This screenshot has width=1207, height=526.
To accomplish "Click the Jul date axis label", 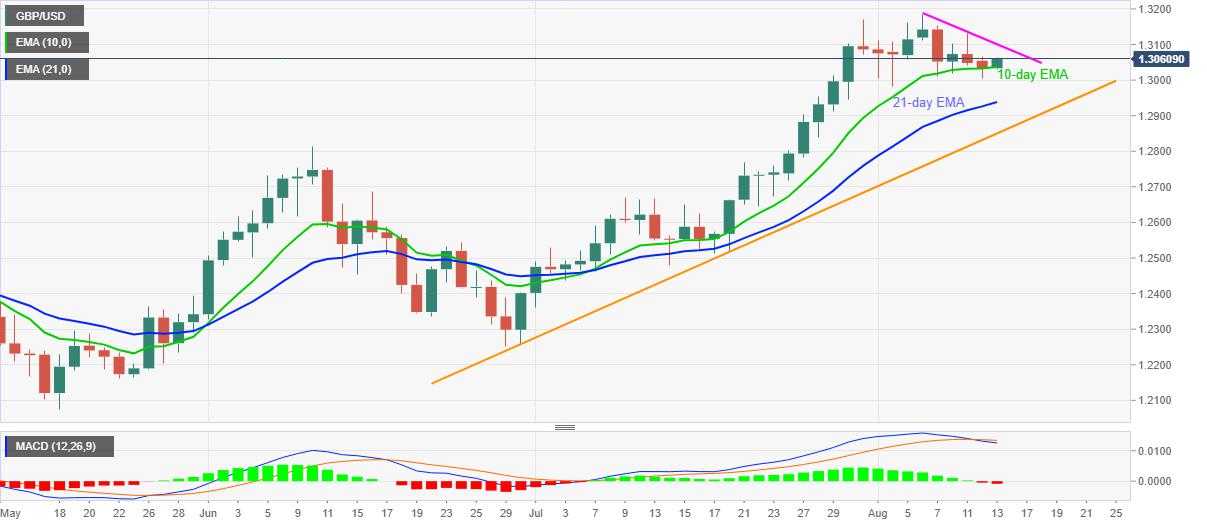I will click(x=534, y=511).
